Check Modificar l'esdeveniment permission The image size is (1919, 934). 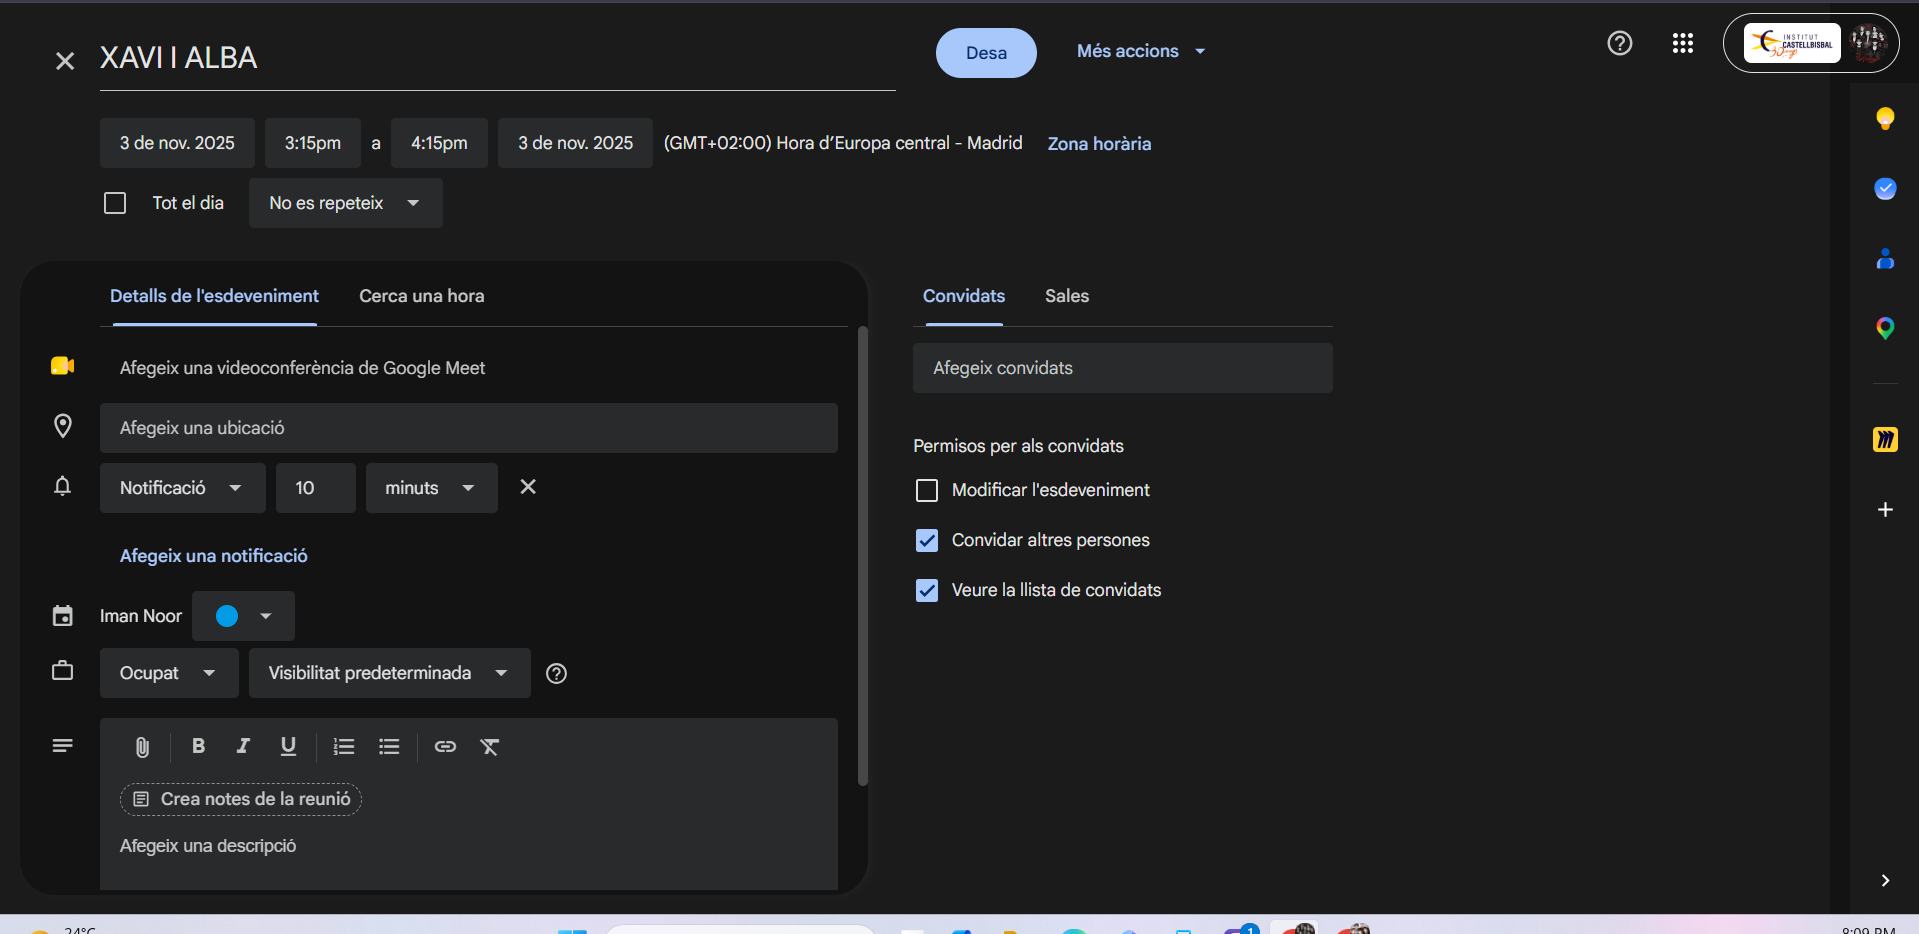(x=927, y=490)
